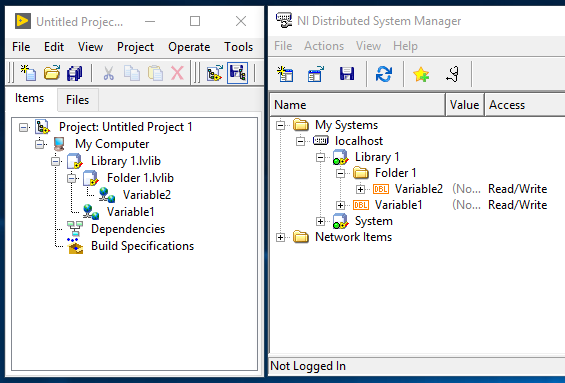Click the Access column header
Screen dimensions: 565x383
point(525,105)
